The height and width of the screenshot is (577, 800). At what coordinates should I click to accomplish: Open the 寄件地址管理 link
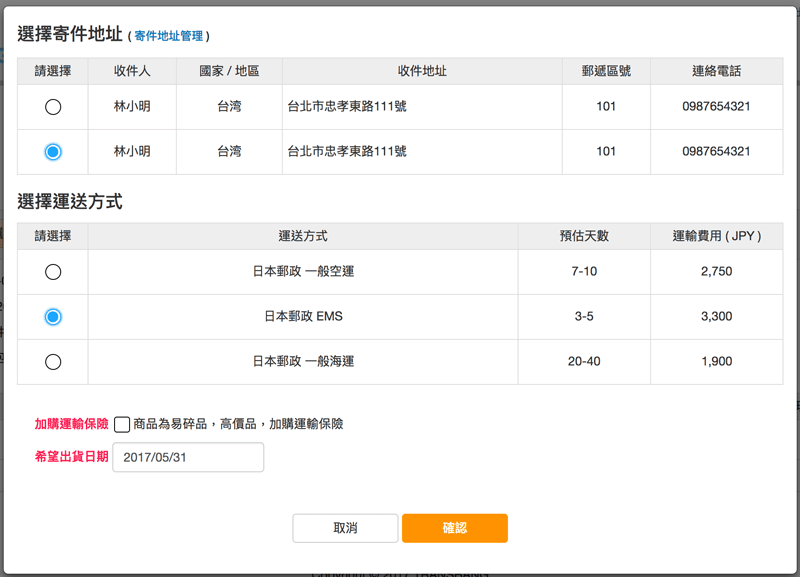click(168, 36)
